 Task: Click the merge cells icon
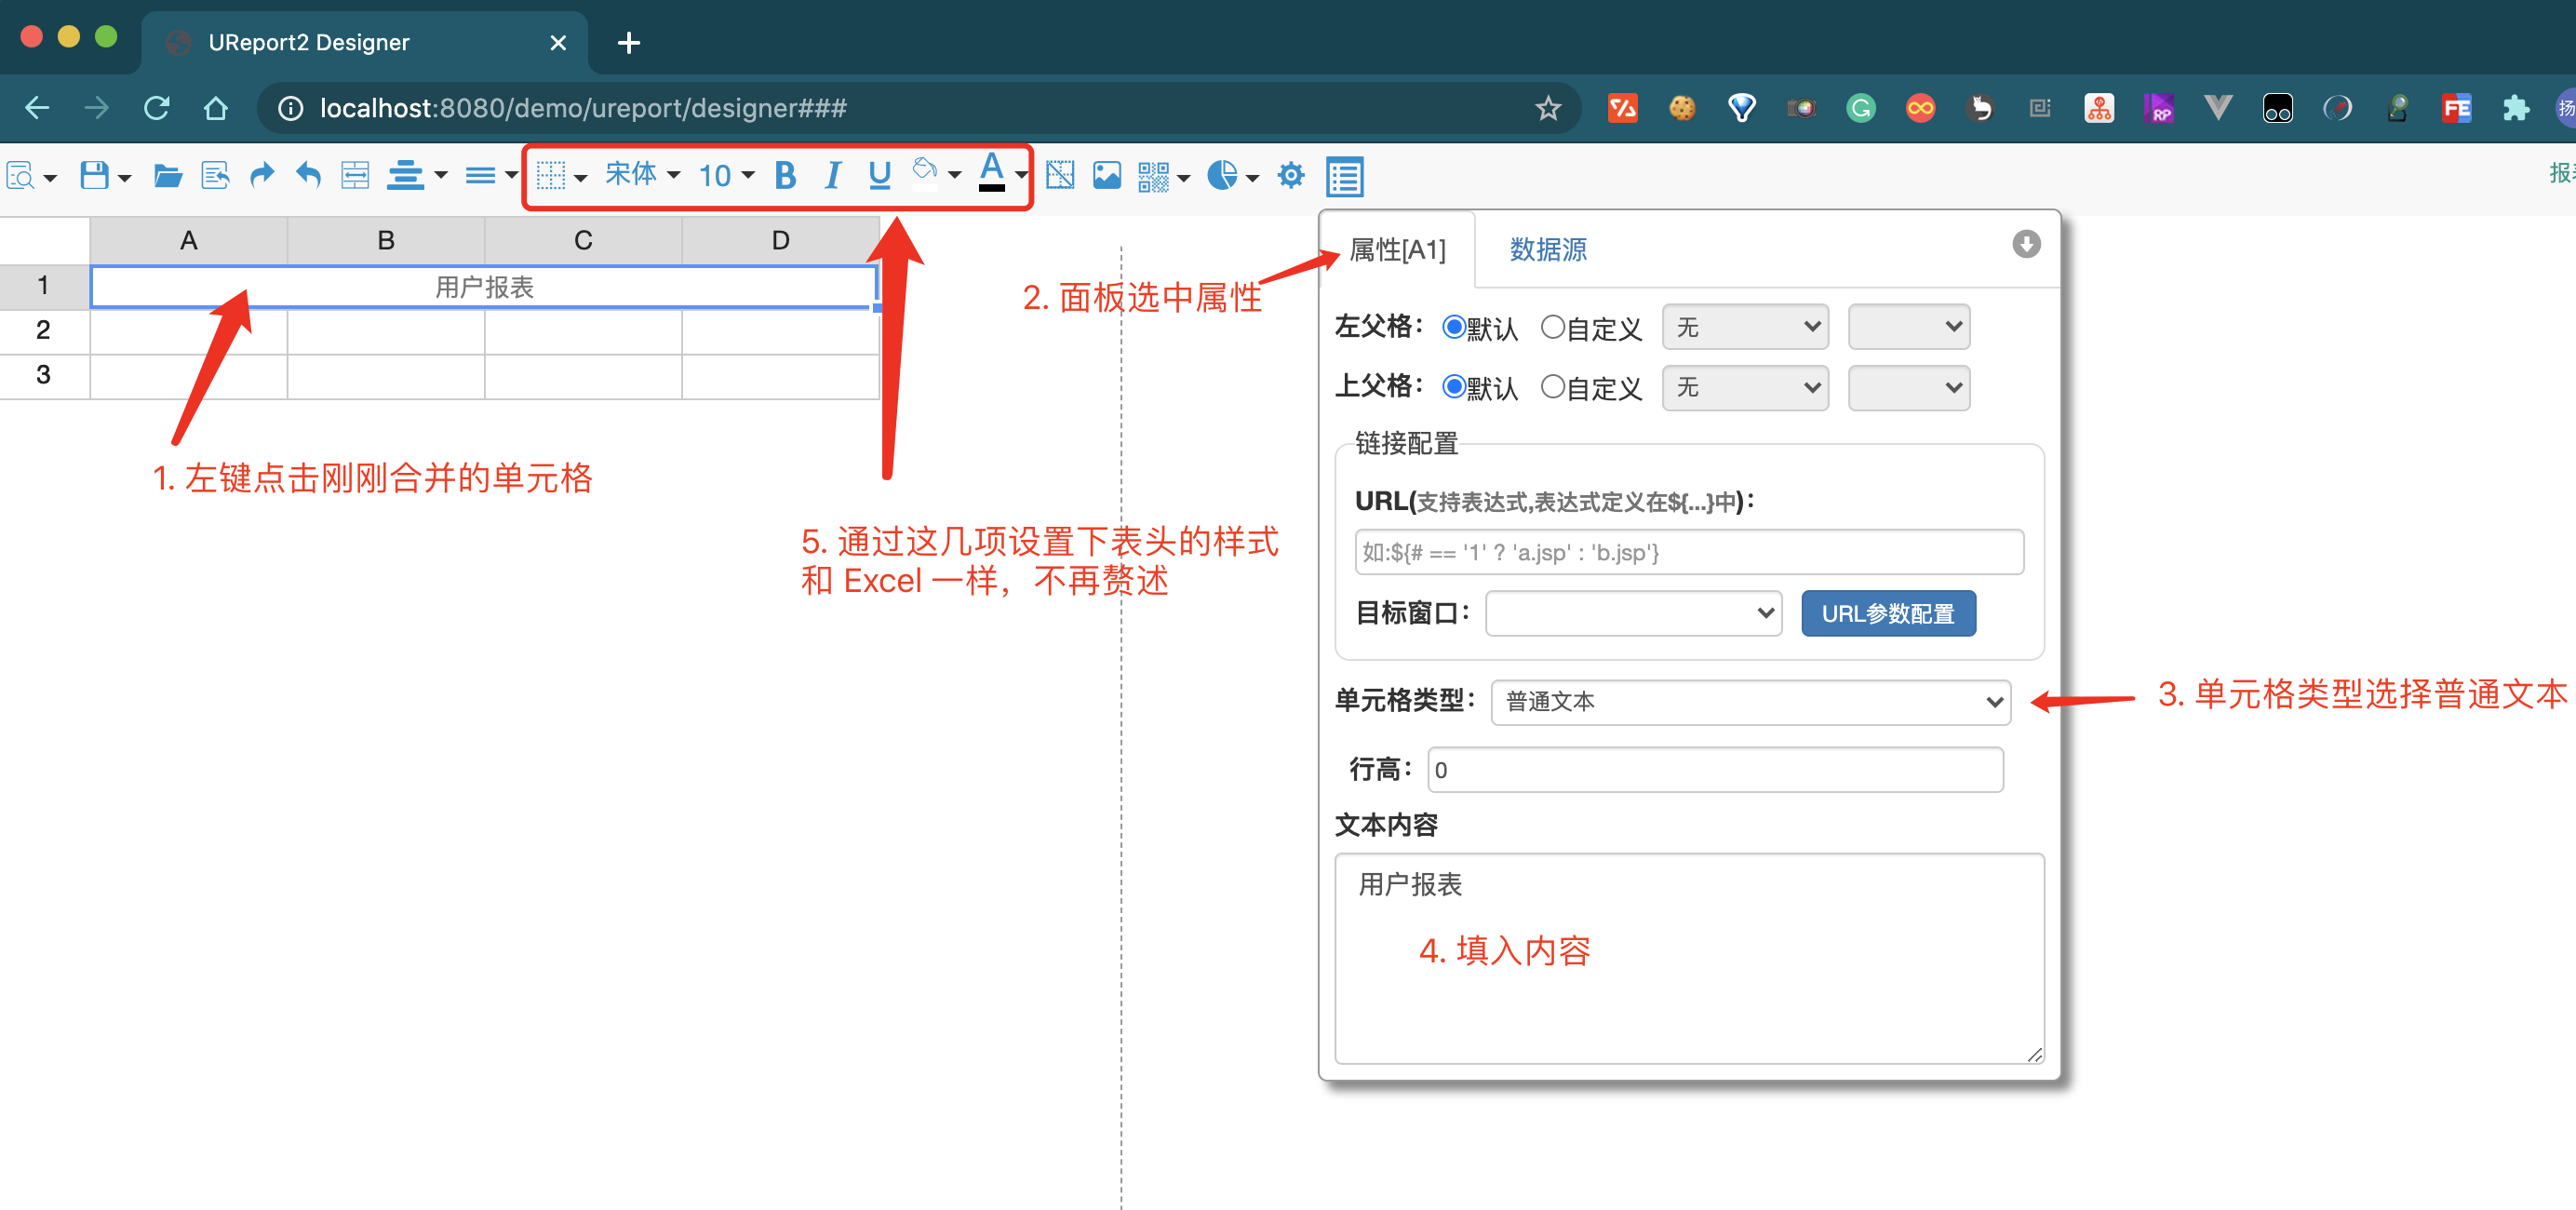point(355,176)
